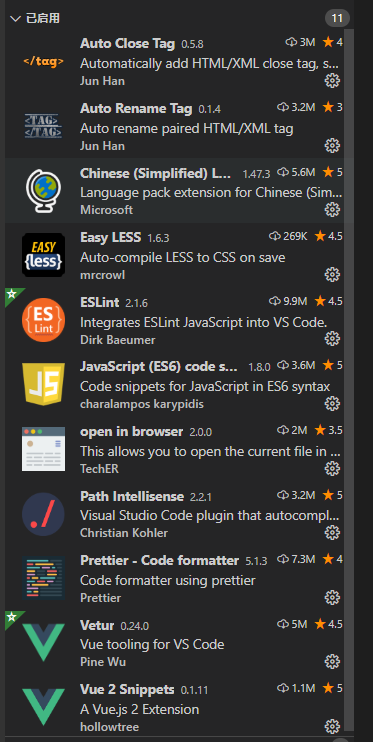Click the enabled count badge 11
This screenshot has height=742, width=373.
[x=337, y=18]
